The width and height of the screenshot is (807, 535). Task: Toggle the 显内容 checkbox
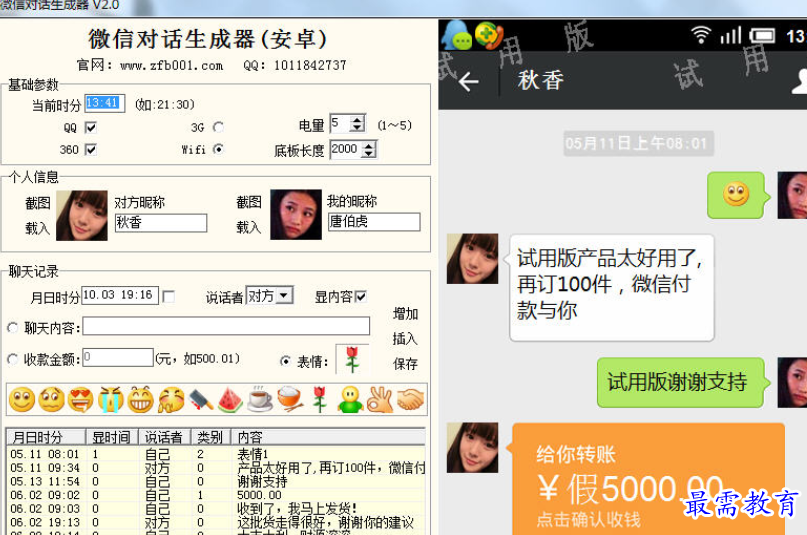tap(360, 296)
